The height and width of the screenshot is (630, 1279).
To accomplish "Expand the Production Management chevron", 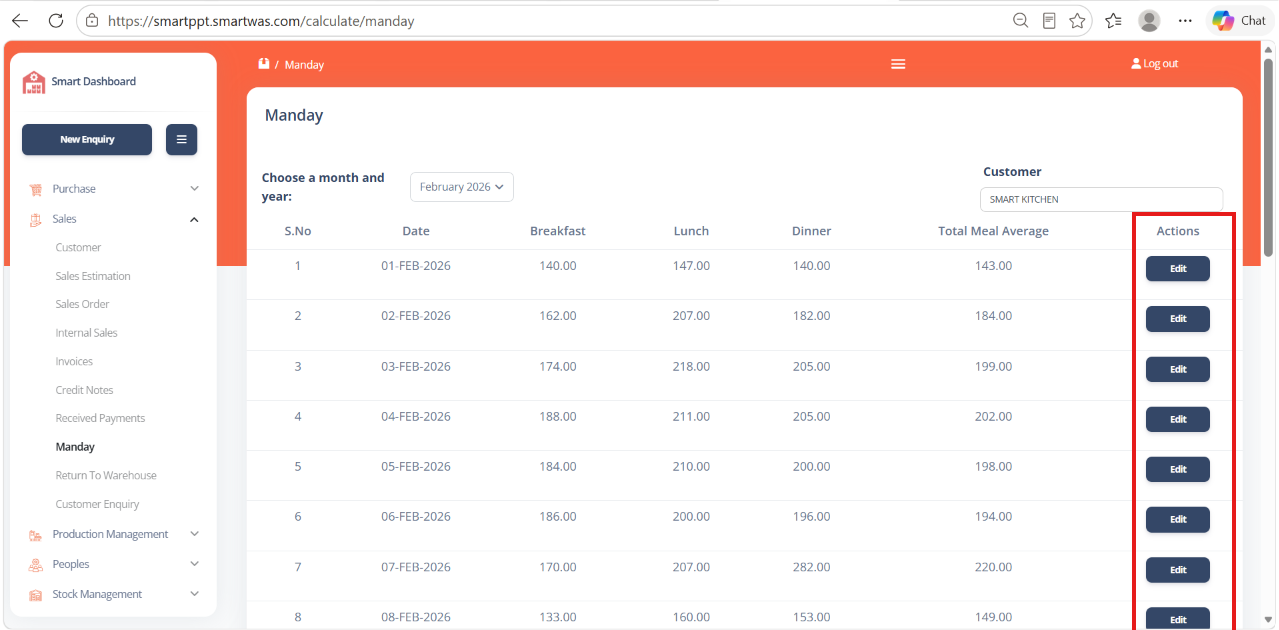I will tap(194, 535).
